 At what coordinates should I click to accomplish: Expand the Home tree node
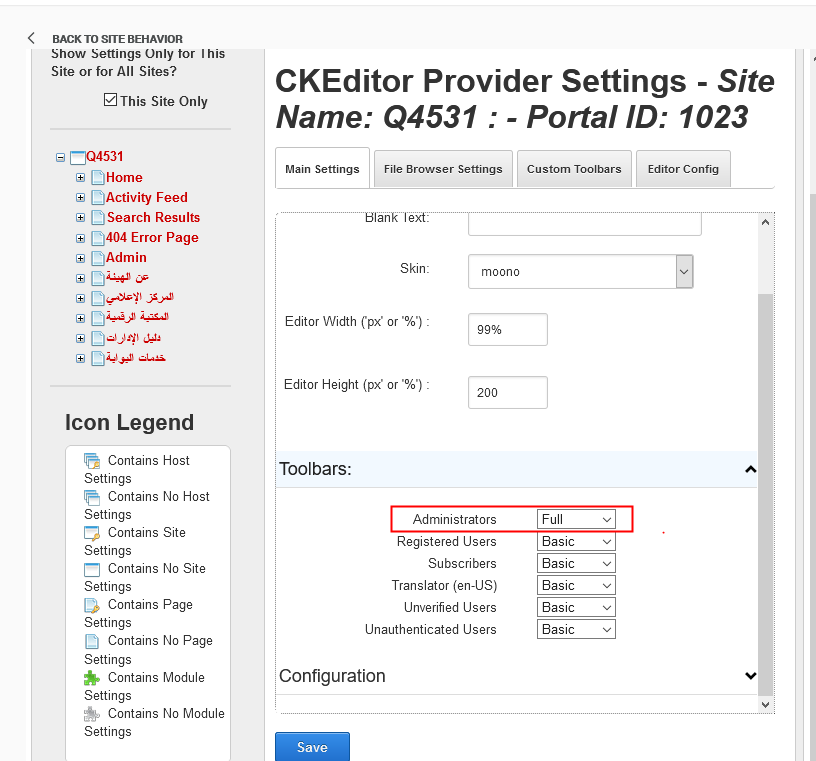click(80, 177)
